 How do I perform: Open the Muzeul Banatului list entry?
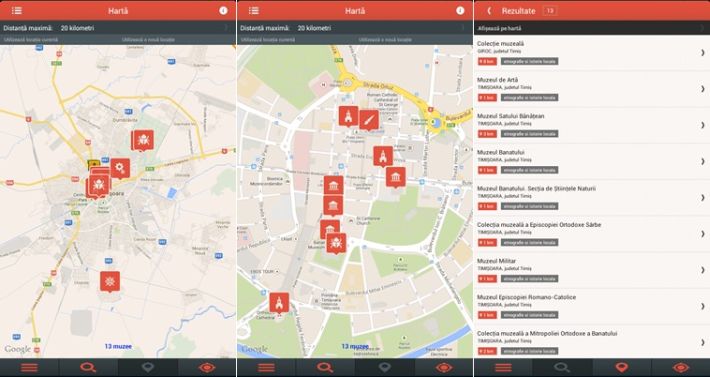tap(592, 162)
